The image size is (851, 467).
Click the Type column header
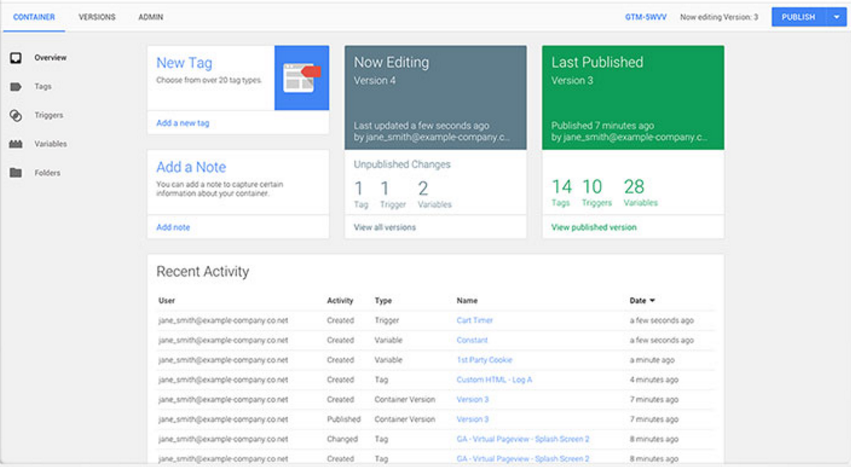point(383,300)
